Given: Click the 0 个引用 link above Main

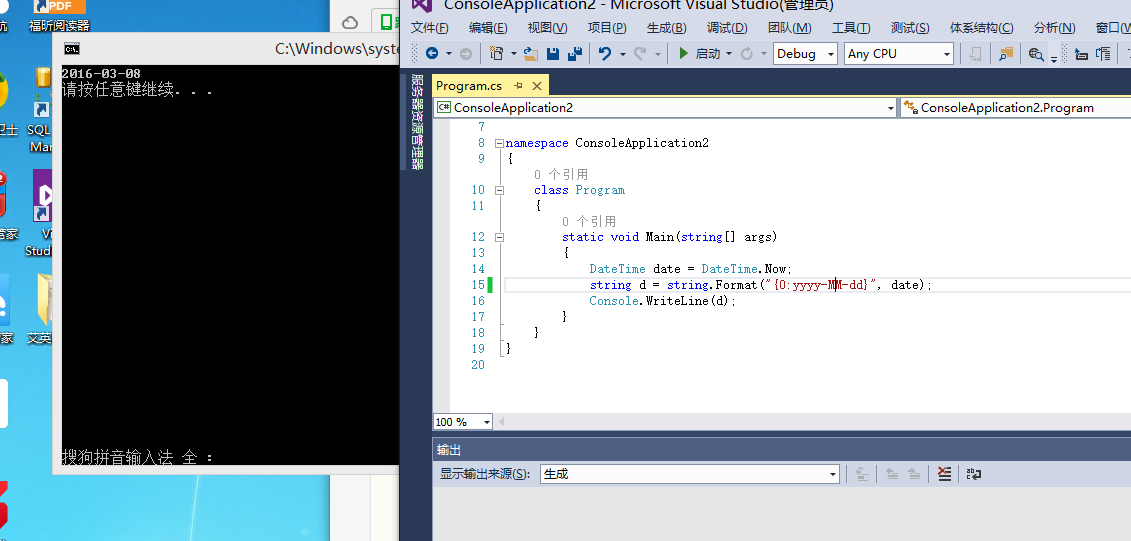Looking at the screenshot, I should 589,221.
